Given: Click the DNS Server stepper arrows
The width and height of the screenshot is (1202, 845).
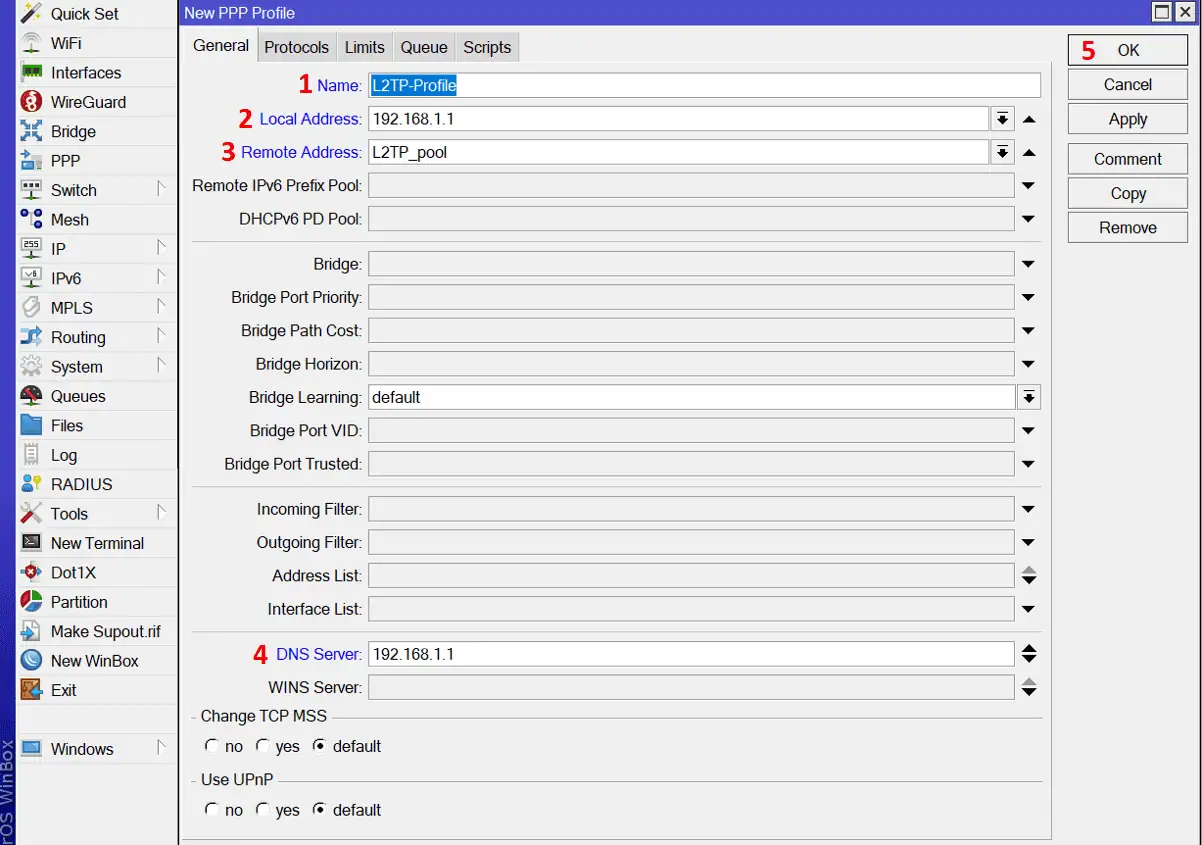Looking at the screenshot, I should pyautogui.click(x=1028, y=654).
